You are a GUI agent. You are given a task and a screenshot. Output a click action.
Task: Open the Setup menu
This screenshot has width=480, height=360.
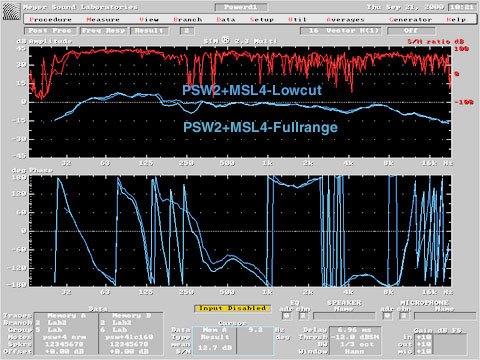tap(262, 20)
